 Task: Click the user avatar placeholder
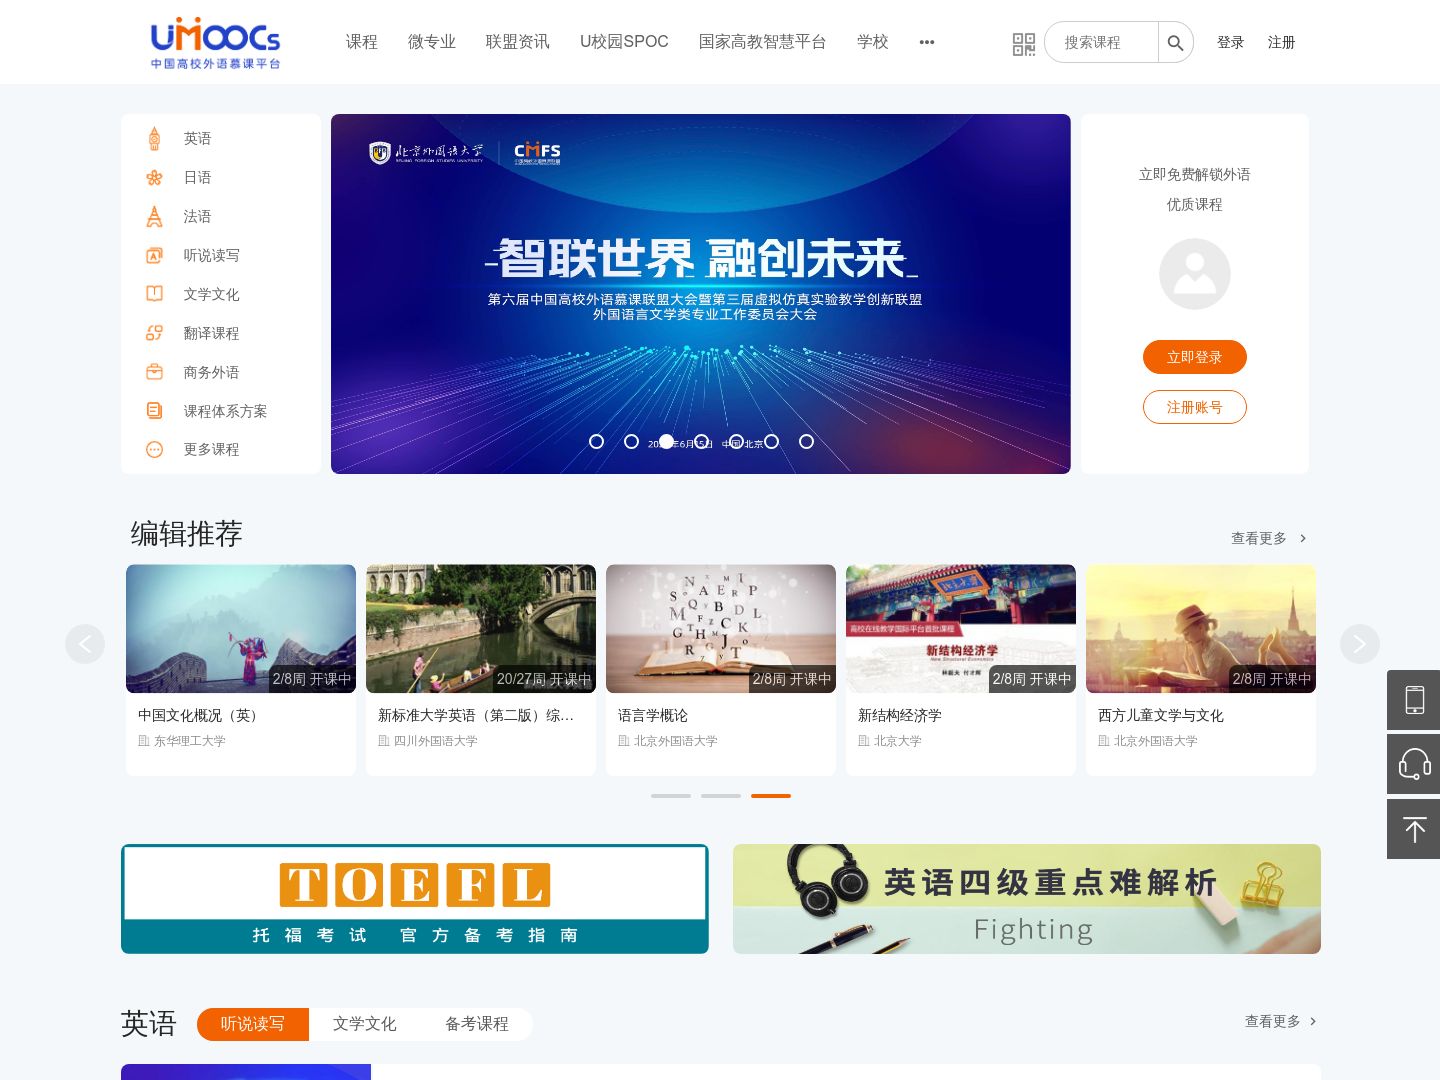[x=1194, y=274]
